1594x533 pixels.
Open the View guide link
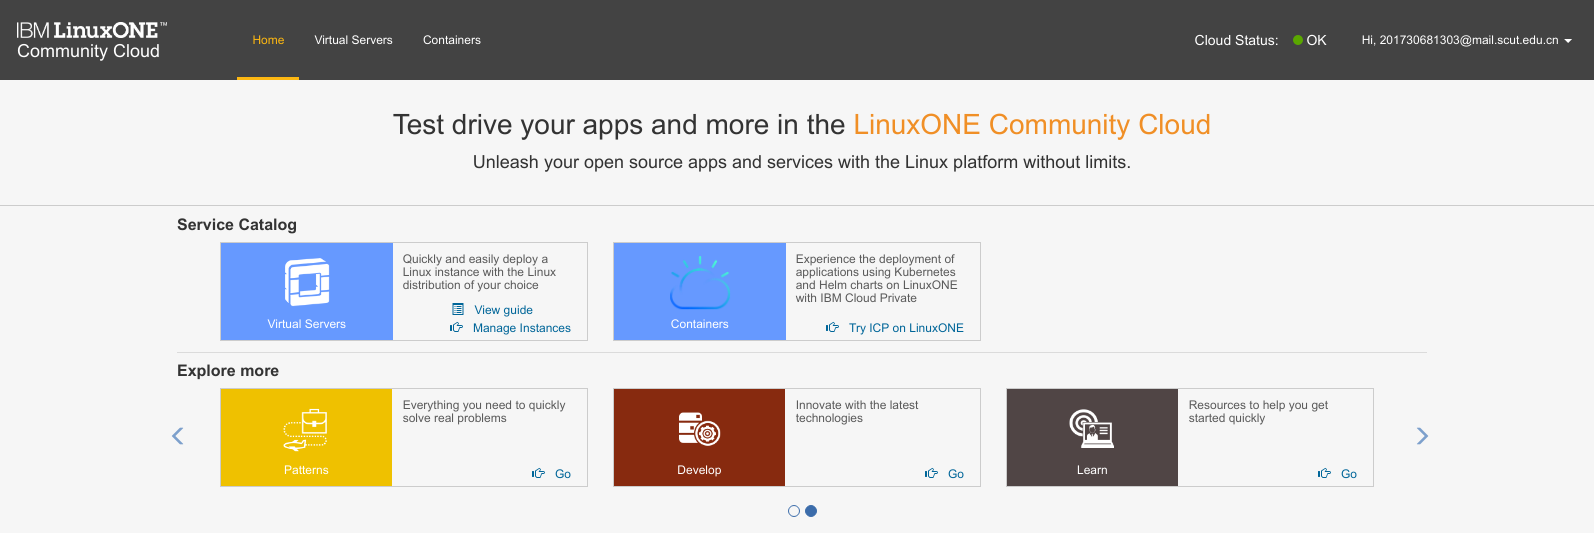coord(503,310)
